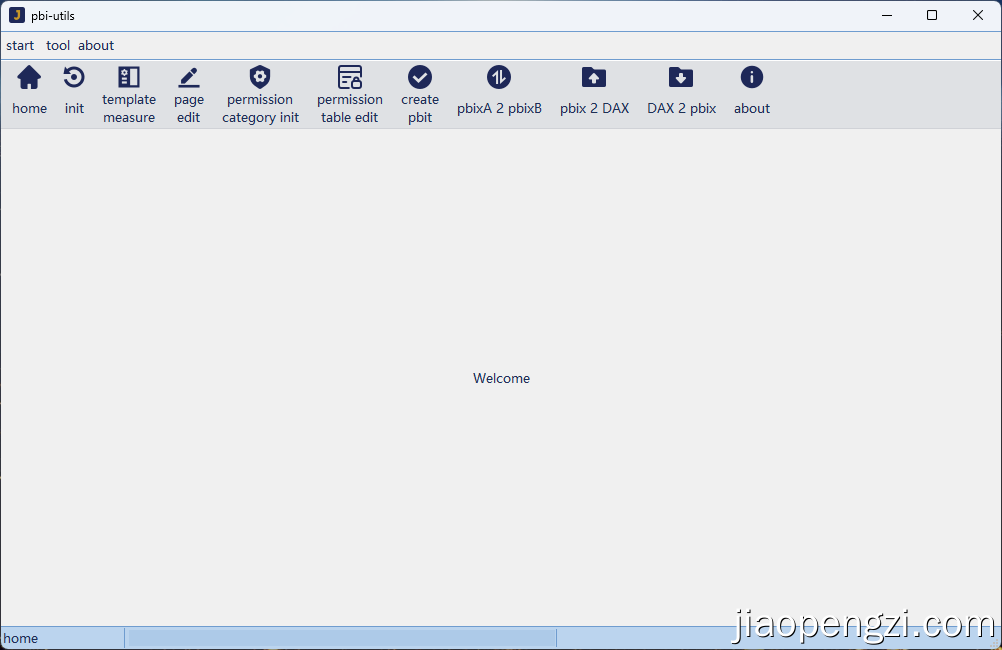Open the template measure tool

pos(129,78)
